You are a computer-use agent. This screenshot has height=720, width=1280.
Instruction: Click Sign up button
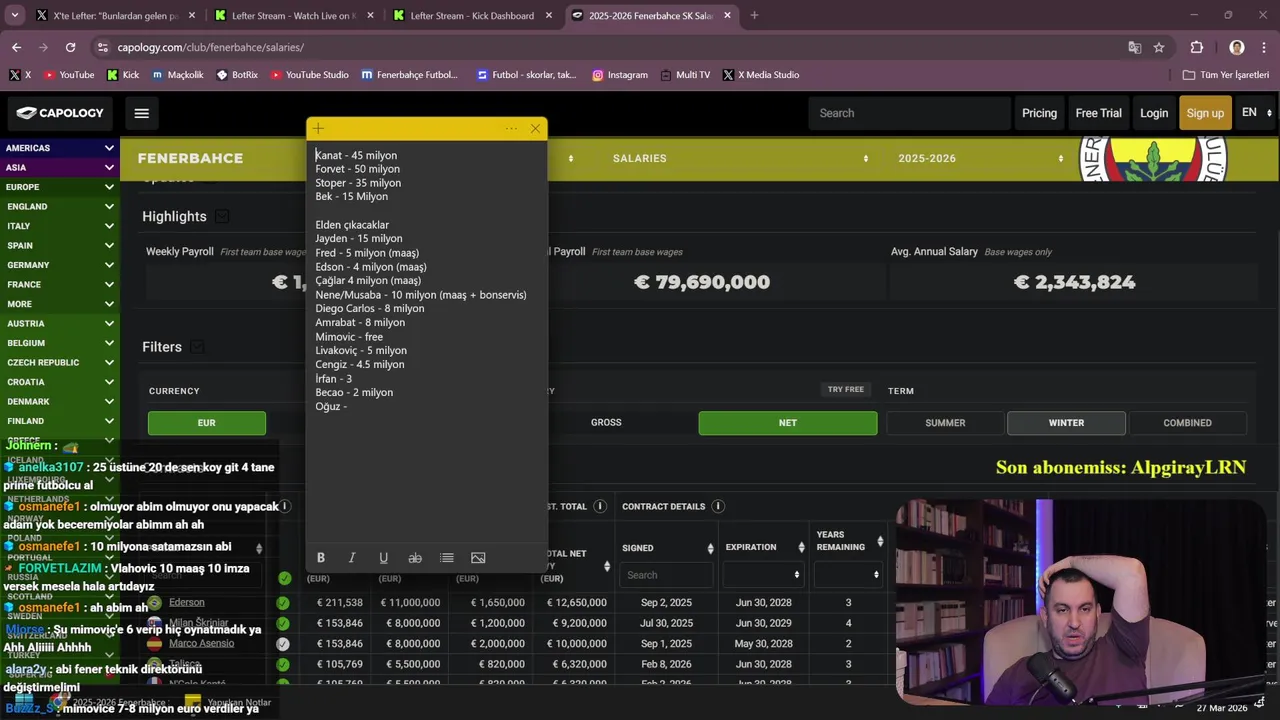pos(1205,113)
